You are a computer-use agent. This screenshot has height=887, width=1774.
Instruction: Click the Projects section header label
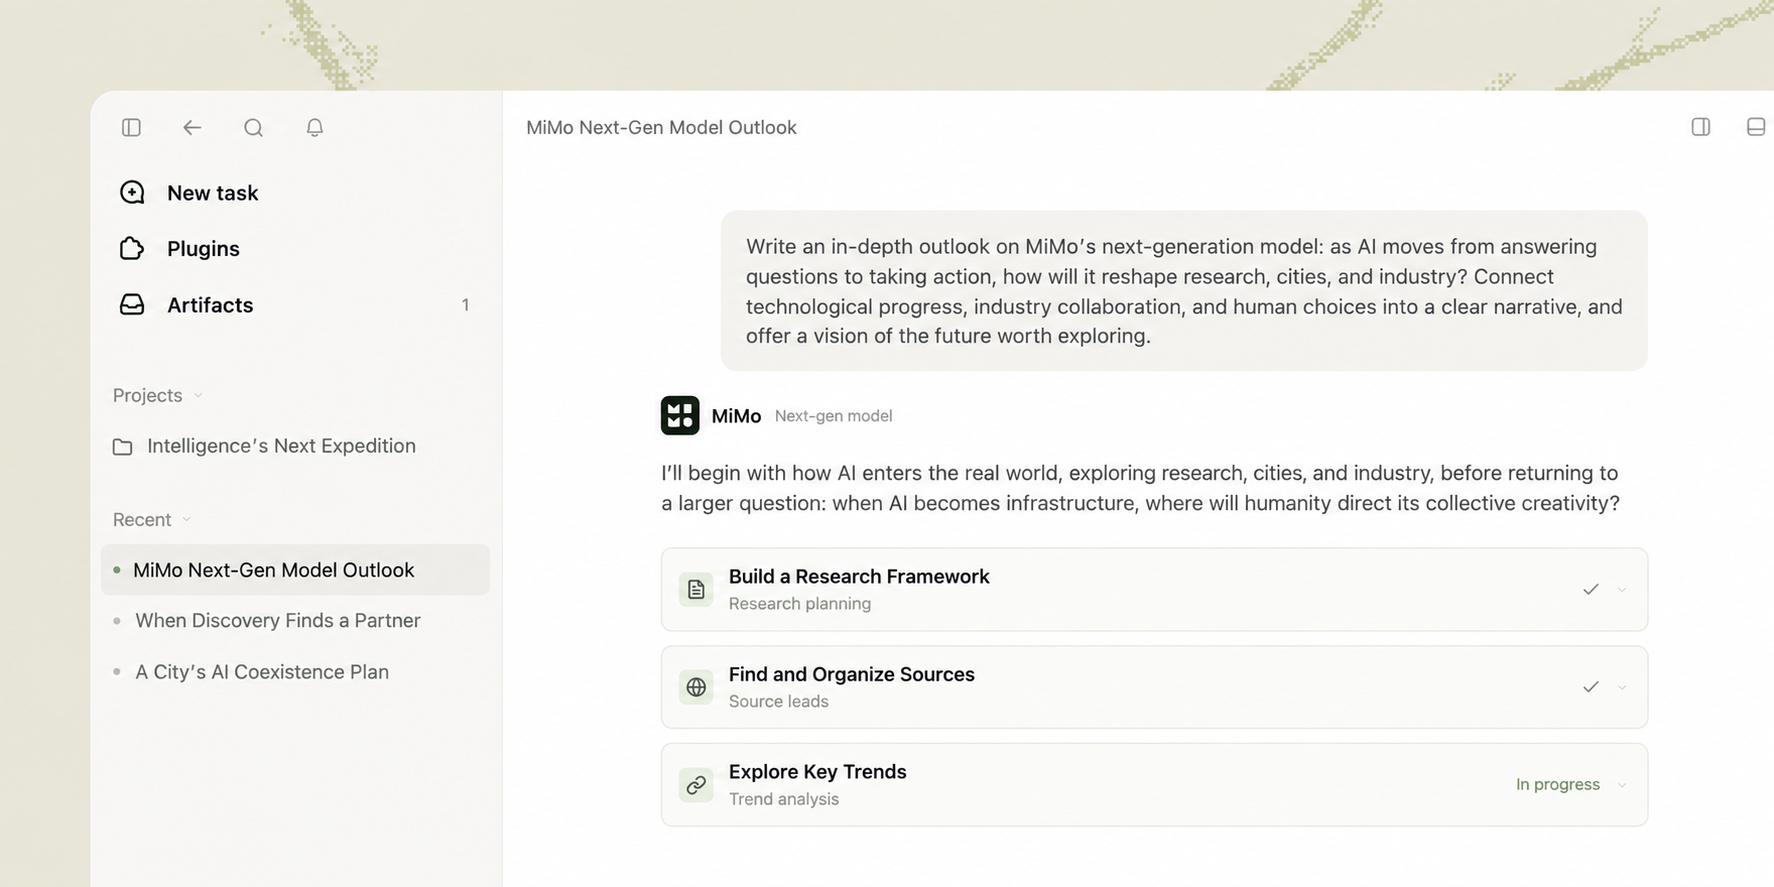tap(147, 395)
